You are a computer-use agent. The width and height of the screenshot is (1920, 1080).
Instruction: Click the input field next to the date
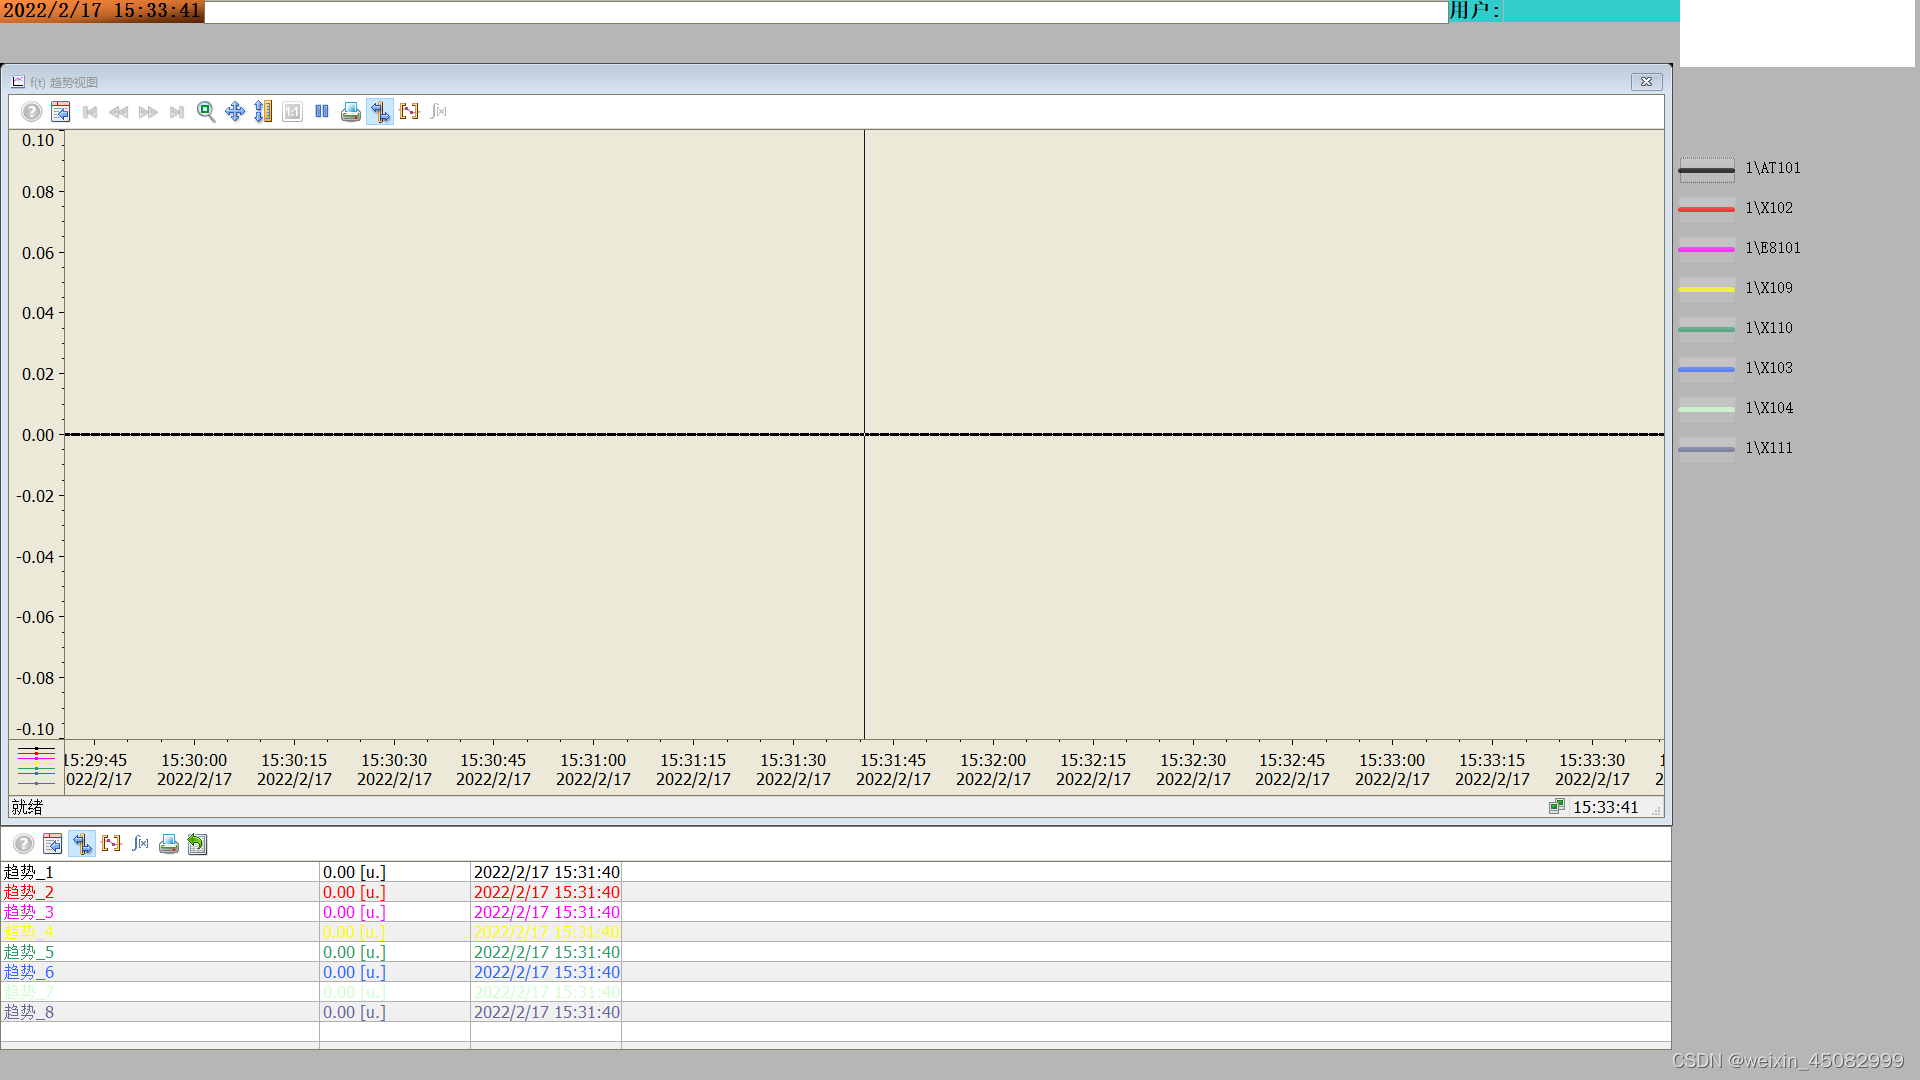[825, 12]
